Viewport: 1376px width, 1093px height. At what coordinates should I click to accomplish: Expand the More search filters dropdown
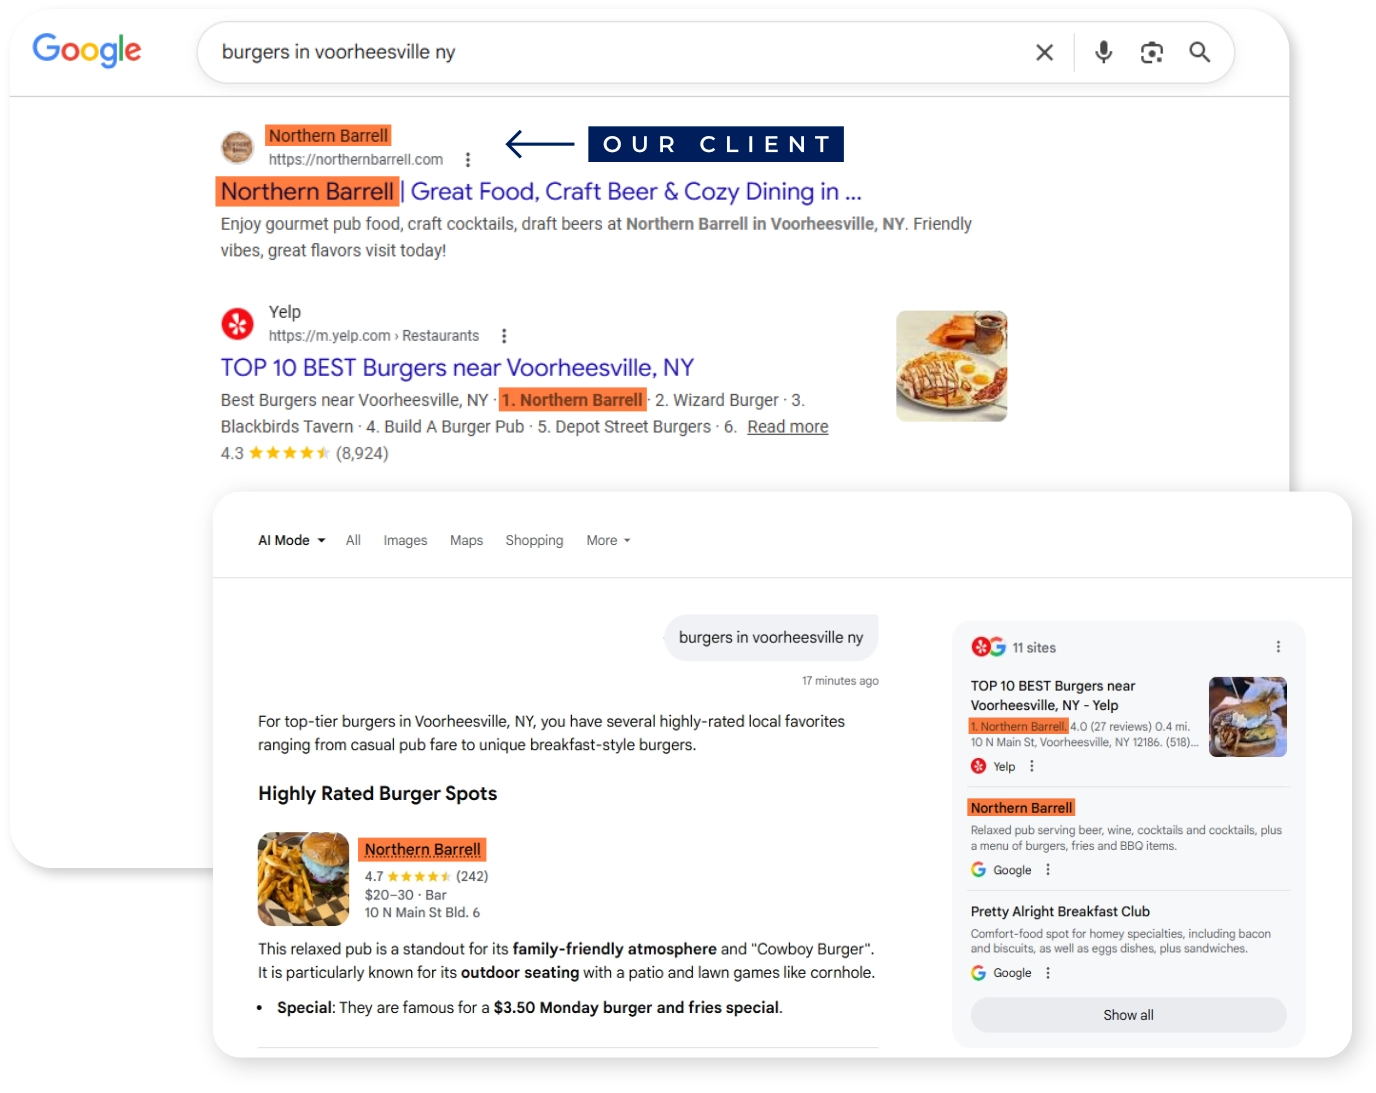(608, 540)
